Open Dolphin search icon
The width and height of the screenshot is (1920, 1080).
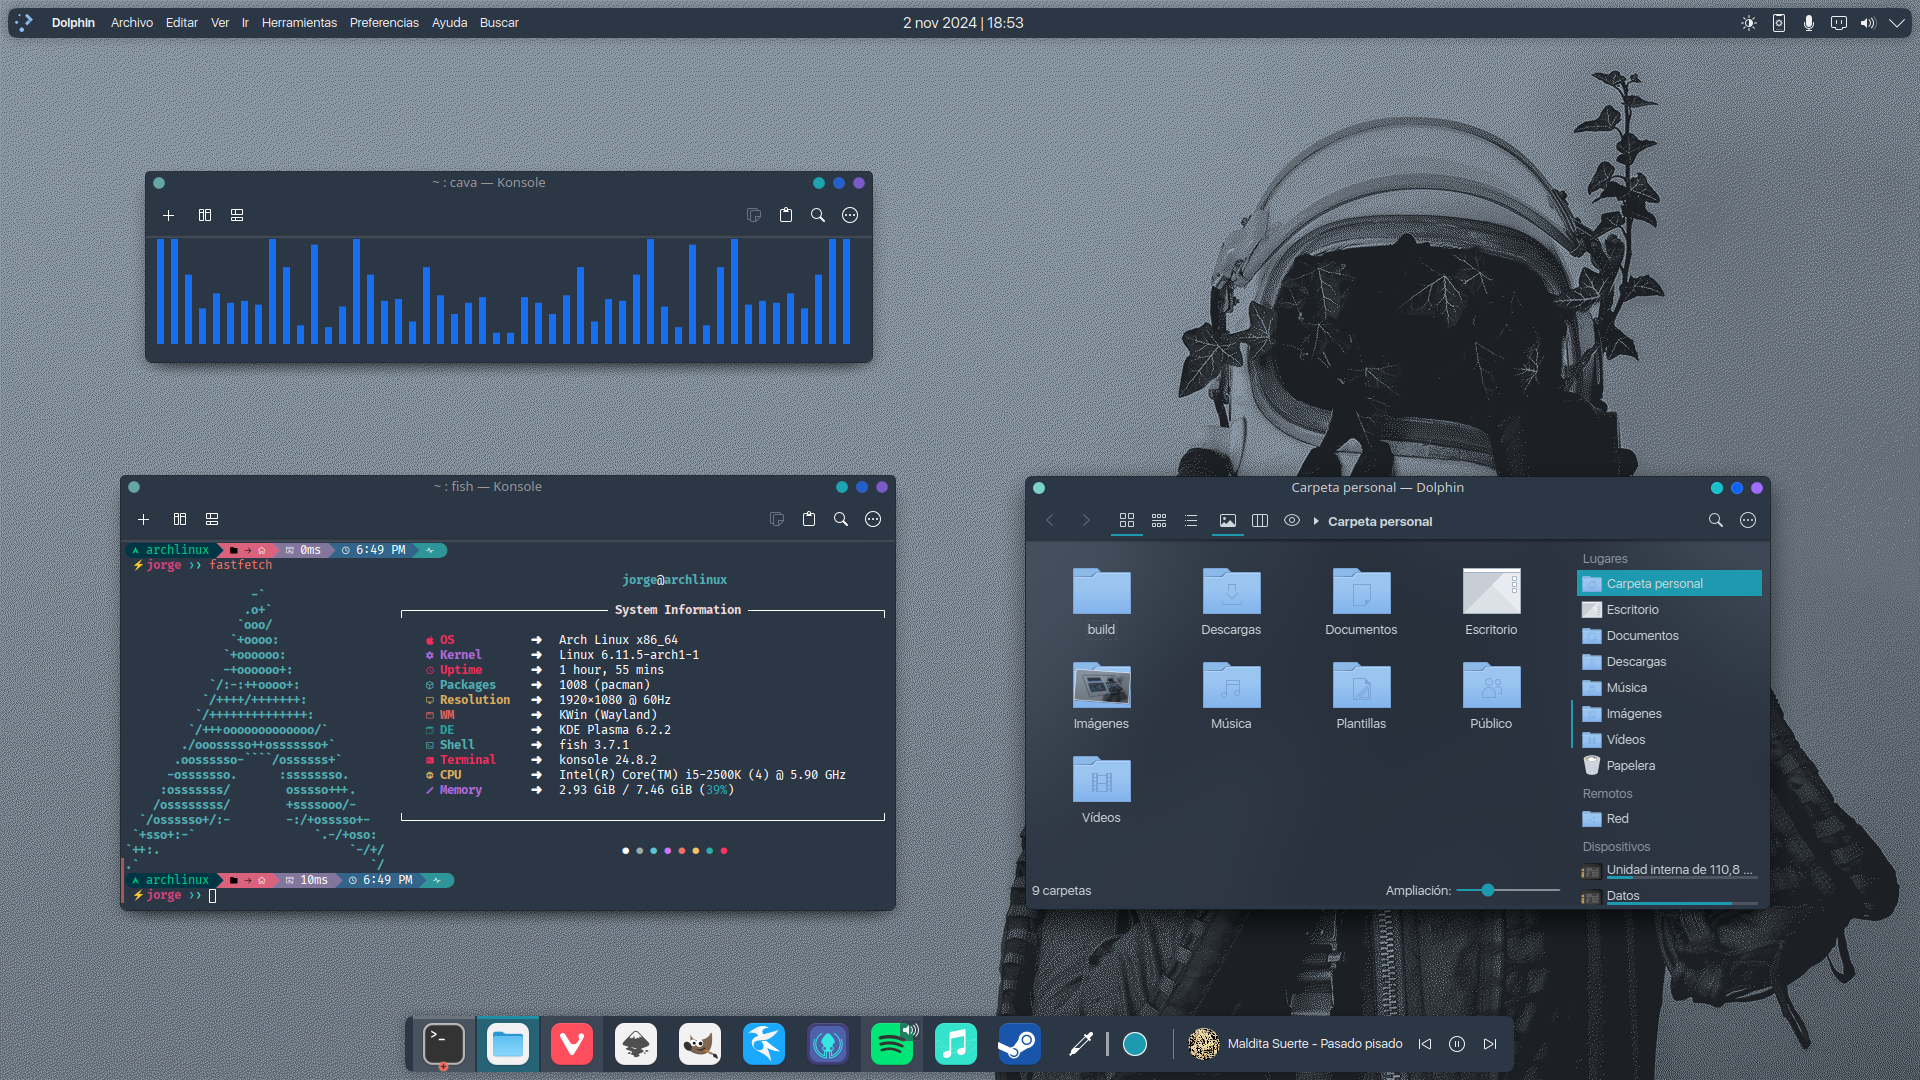[x=1716, y=520]
